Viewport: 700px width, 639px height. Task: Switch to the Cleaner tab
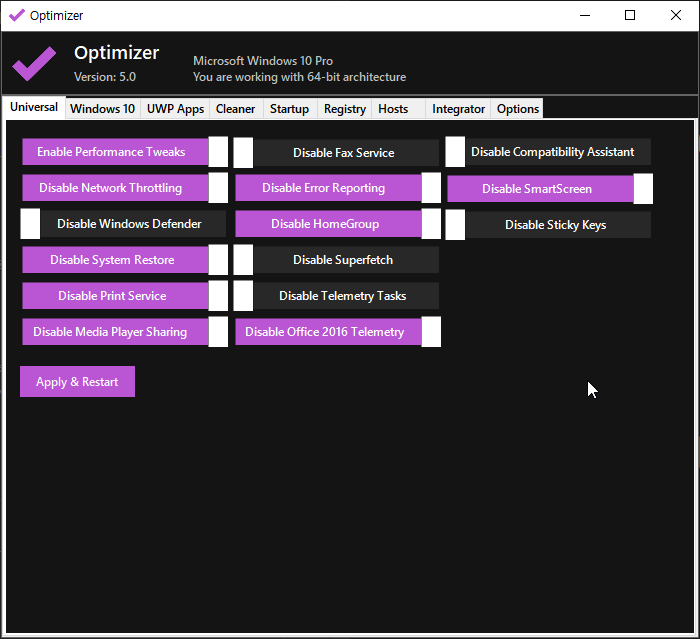236,109
